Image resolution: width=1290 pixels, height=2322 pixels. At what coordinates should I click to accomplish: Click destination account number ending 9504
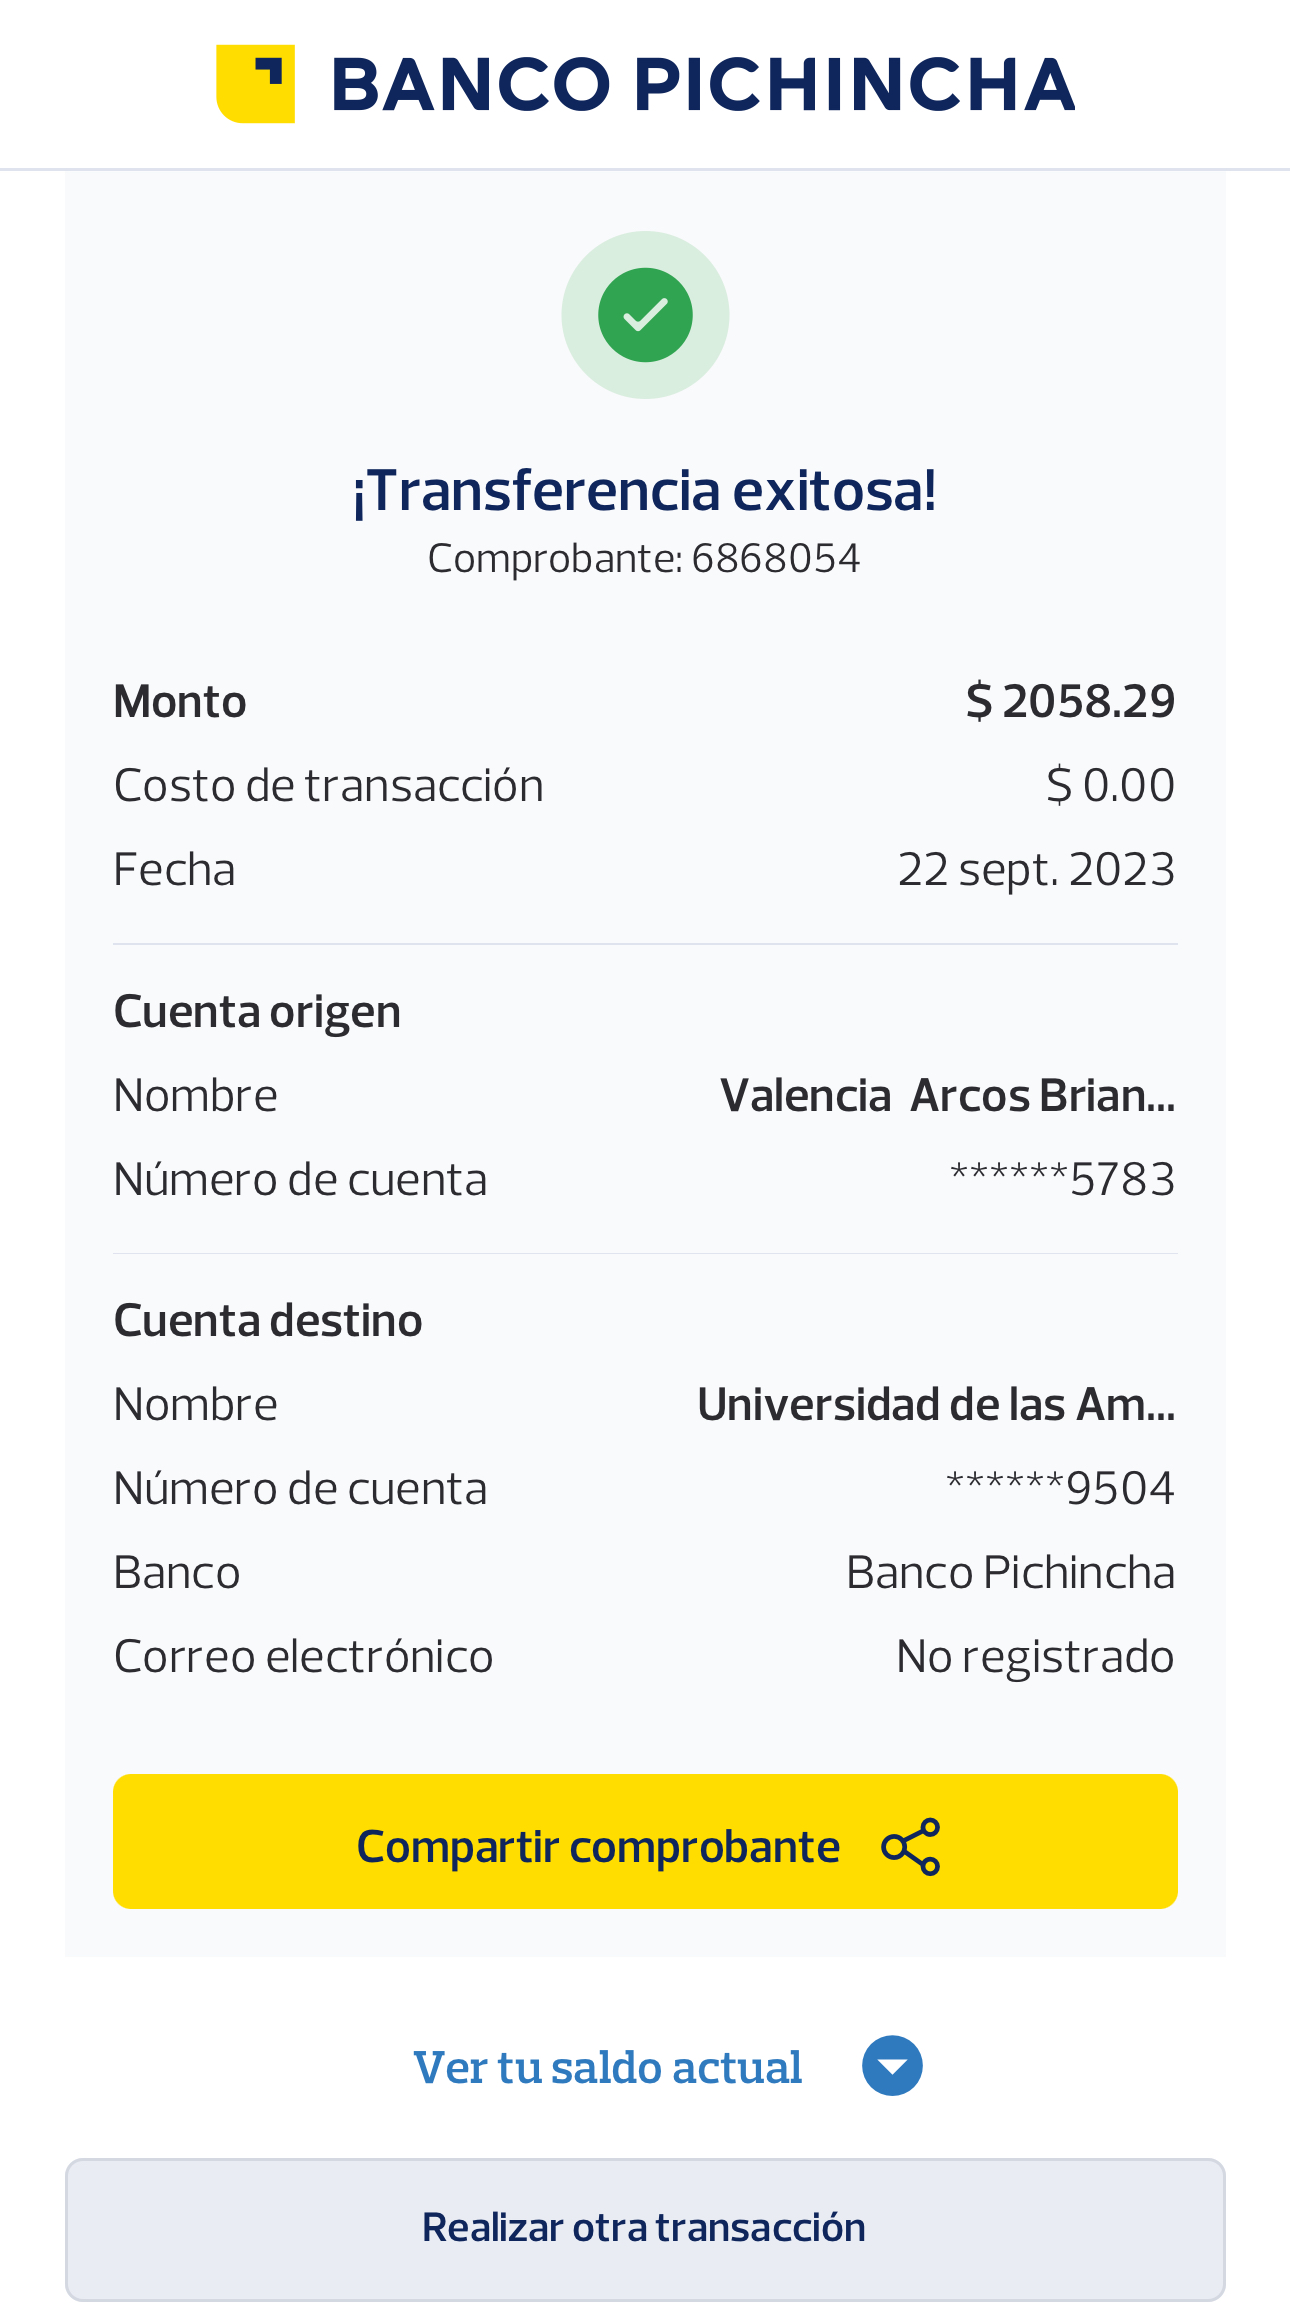[1060, 1488]
